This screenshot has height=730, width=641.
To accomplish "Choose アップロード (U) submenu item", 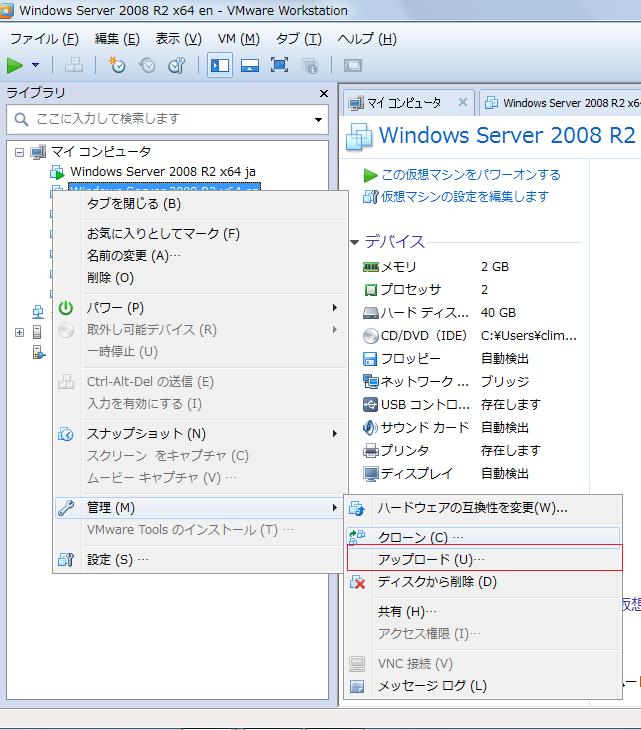I will [484, 559].
